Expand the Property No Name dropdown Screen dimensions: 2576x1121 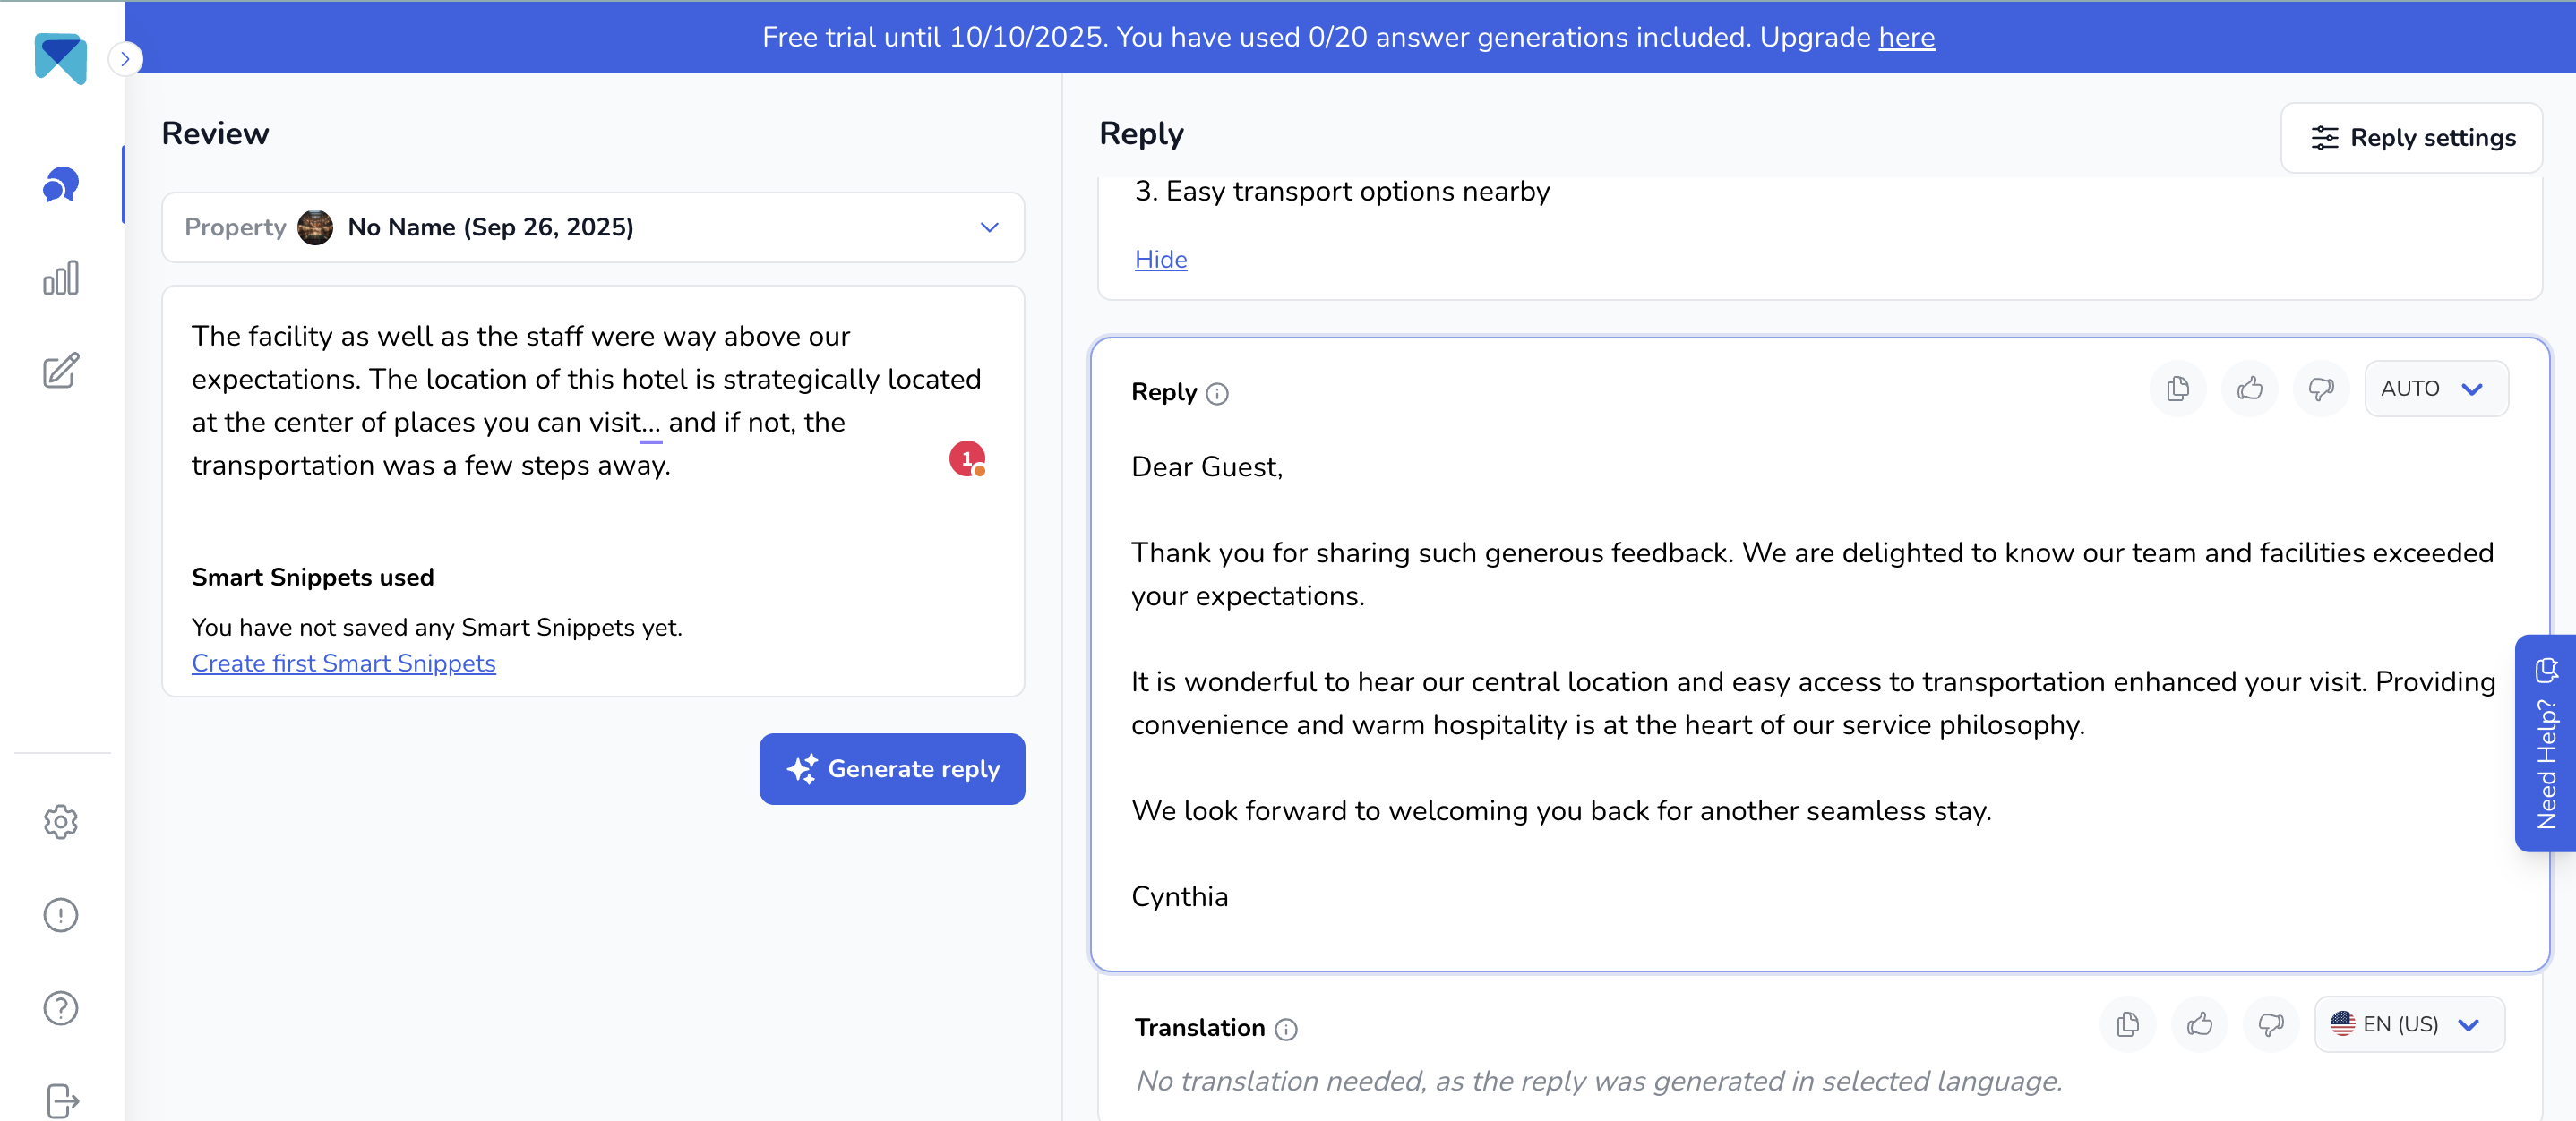click(593, 227)
